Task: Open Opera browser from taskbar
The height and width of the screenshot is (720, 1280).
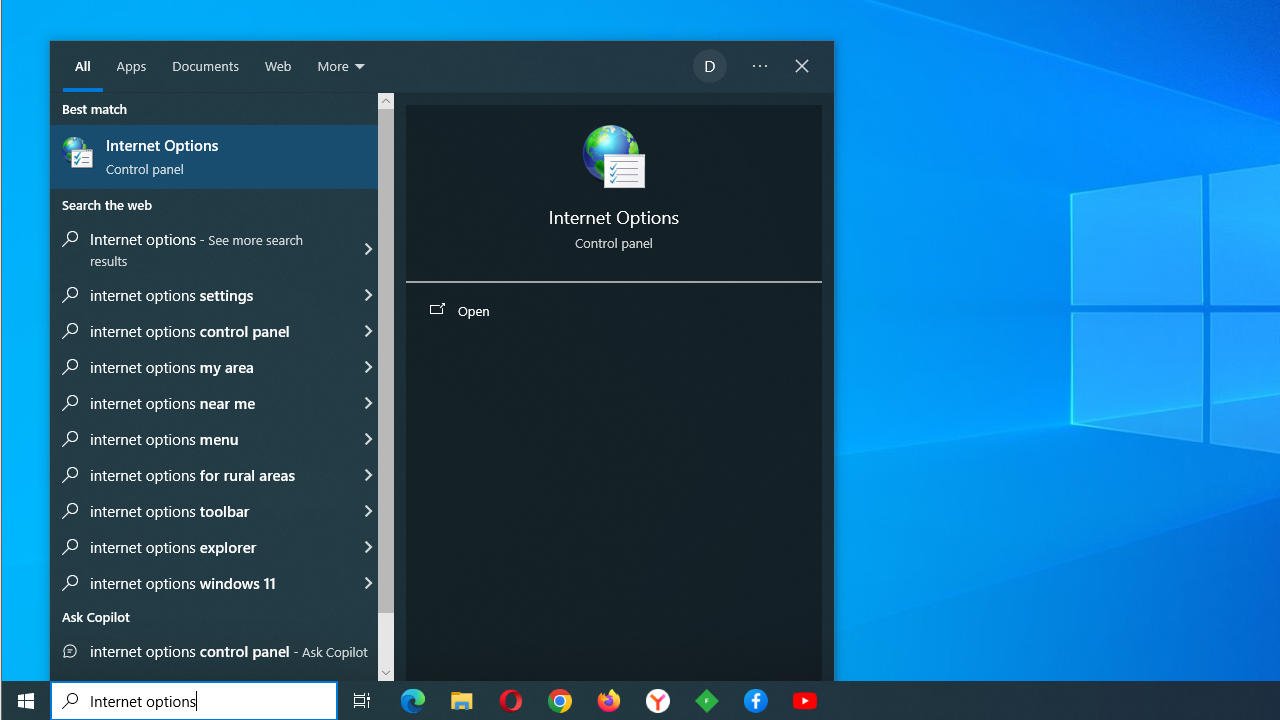Action: [511, 701]
